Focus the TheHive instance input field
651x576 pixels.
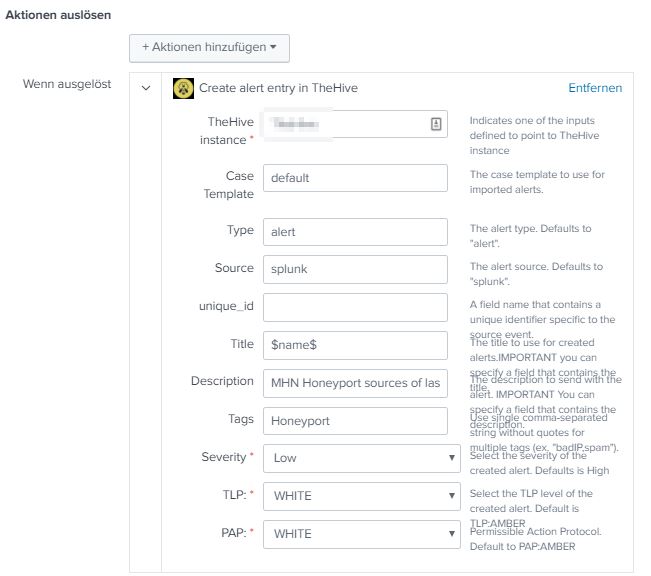click(x=355, y=124)
